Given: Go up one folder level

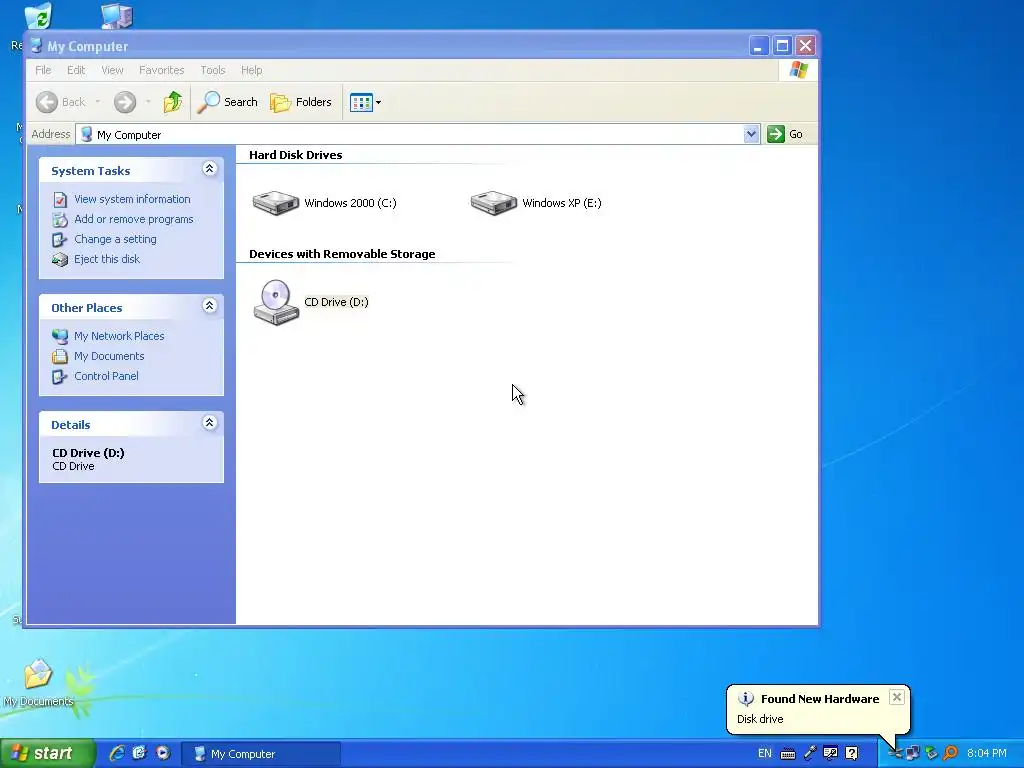Looking at the screenshot, I should (173, 102).
